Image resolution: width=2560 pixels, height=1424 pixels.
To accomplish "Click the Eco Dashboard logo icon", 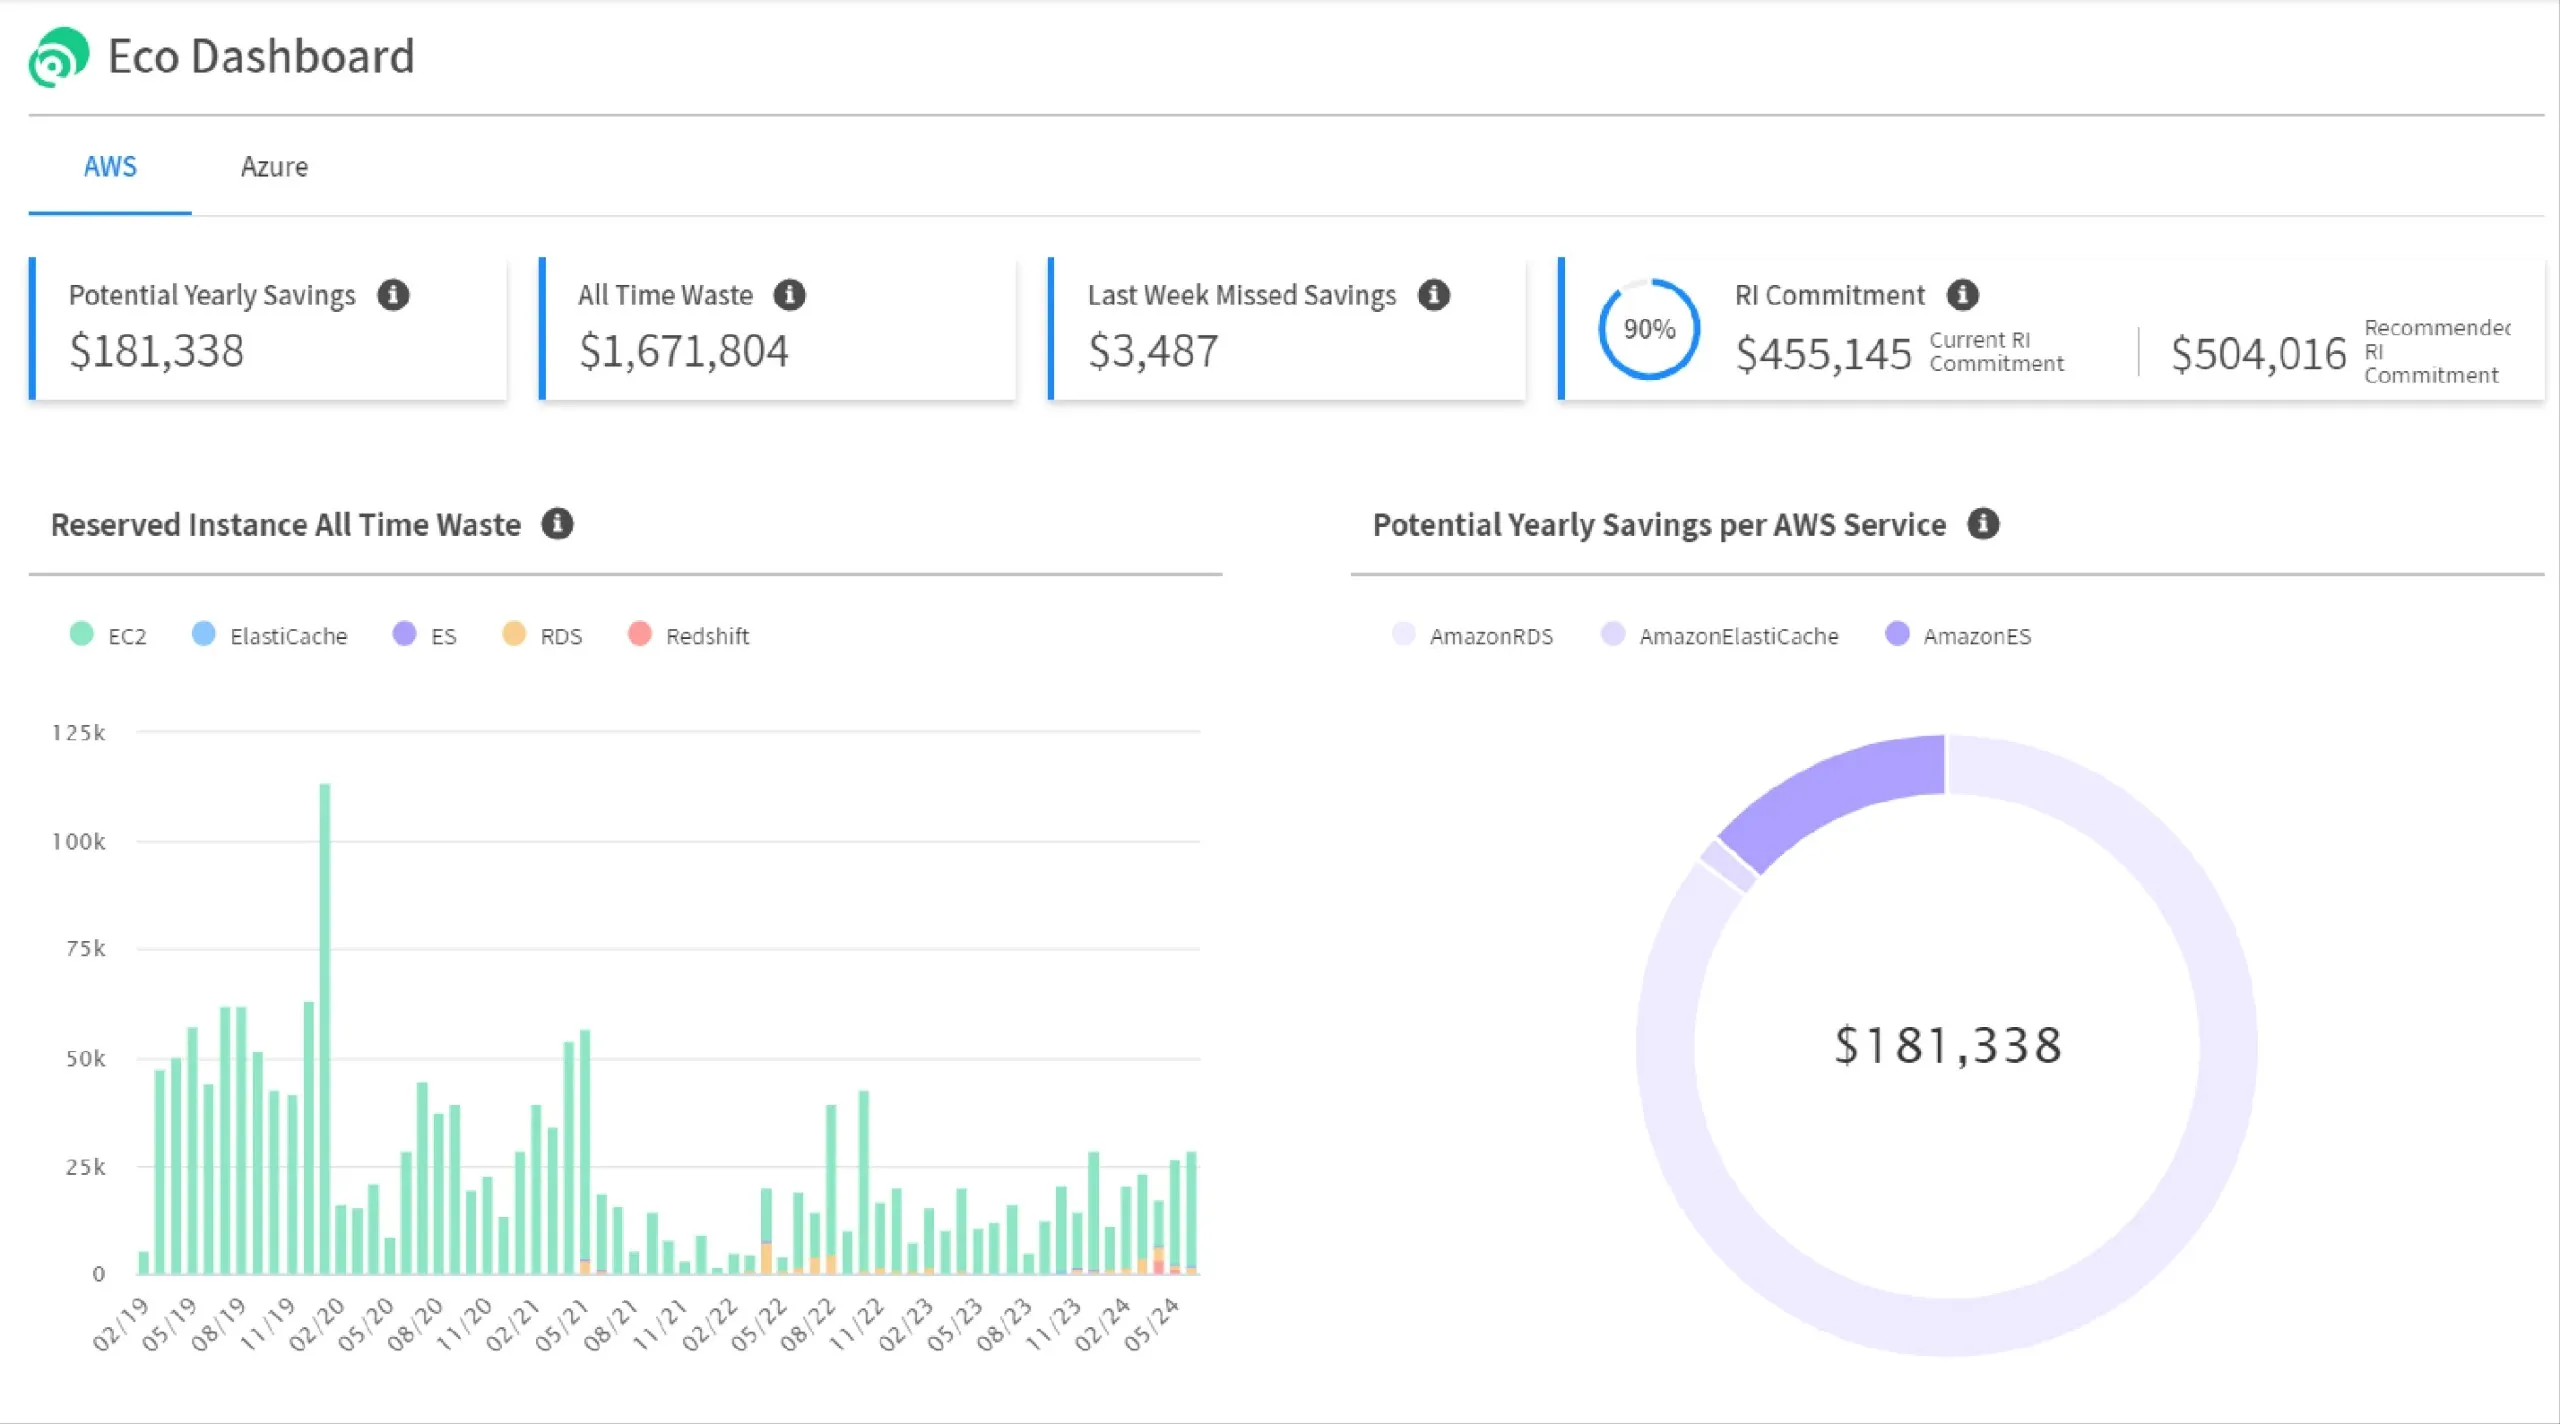I will [x=59, y=57].
